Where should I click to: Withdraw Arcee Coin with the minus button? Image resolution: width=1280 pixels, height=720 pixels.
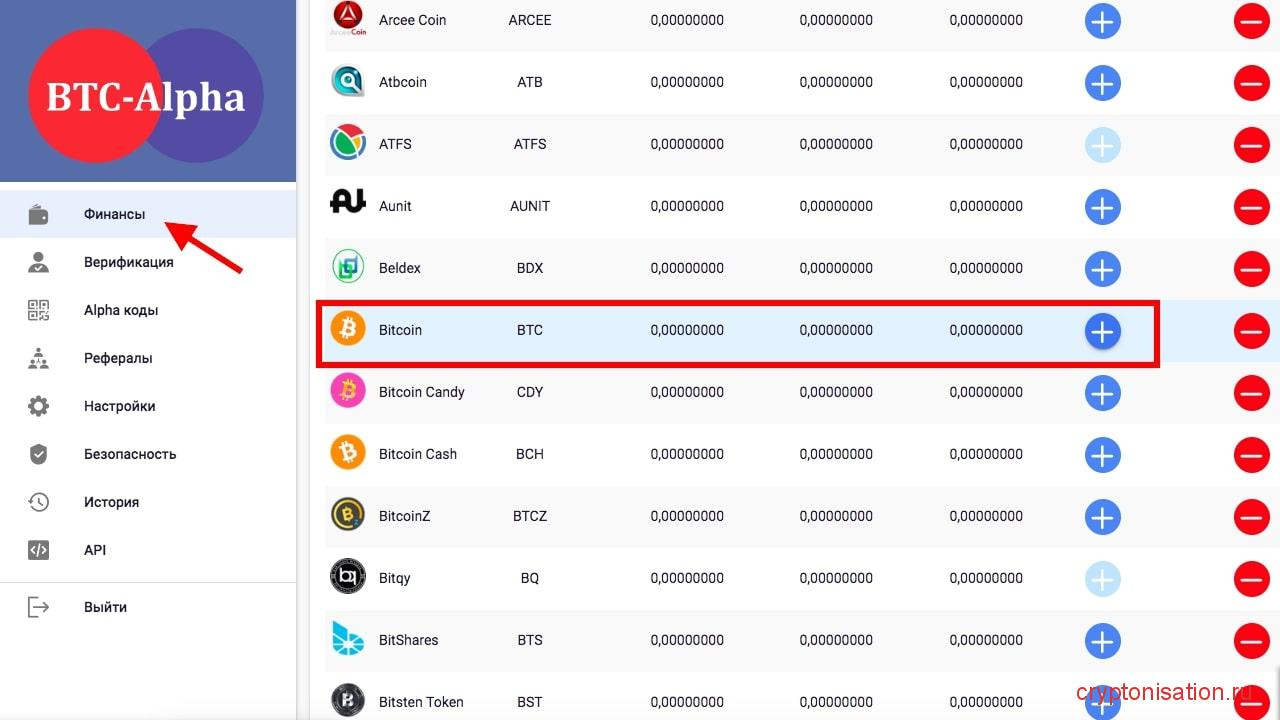[x=1251, y=21]
